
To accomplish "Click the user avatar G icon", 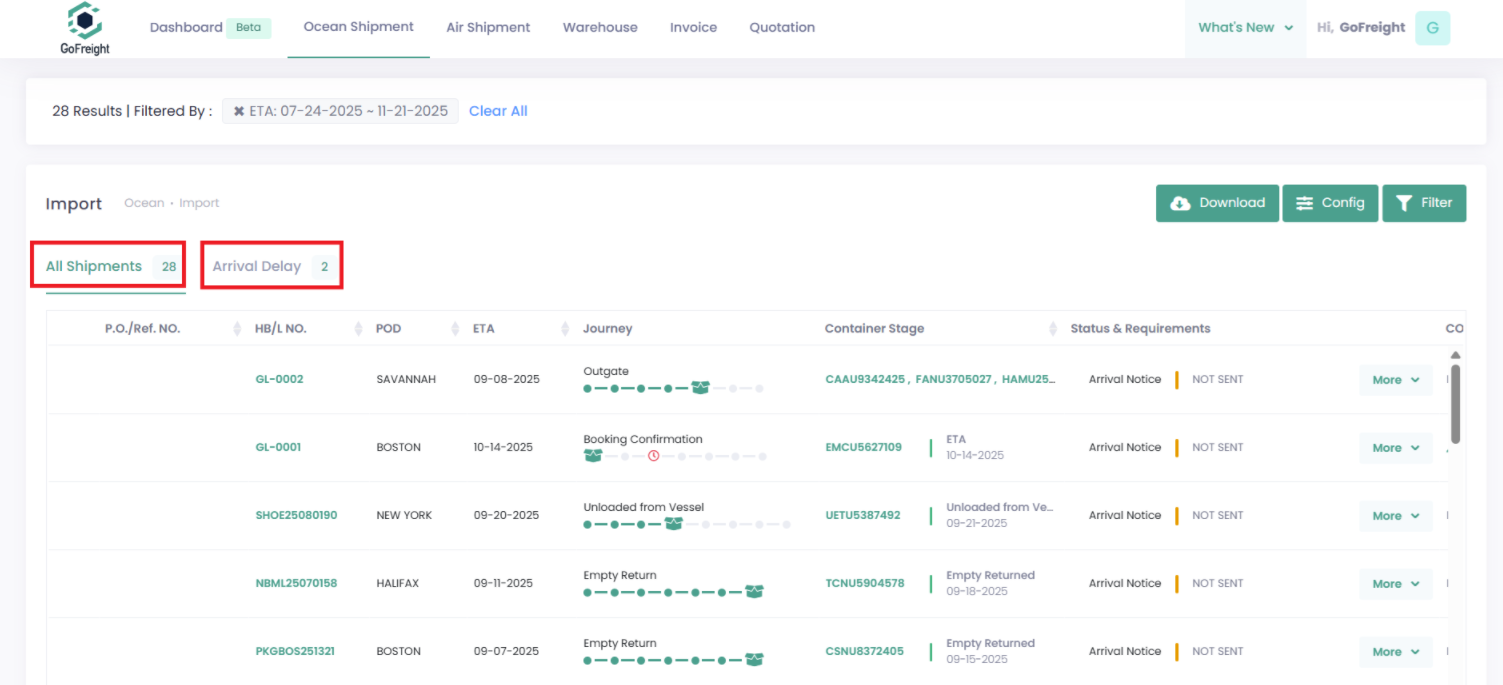I will tap(1432, 28).
